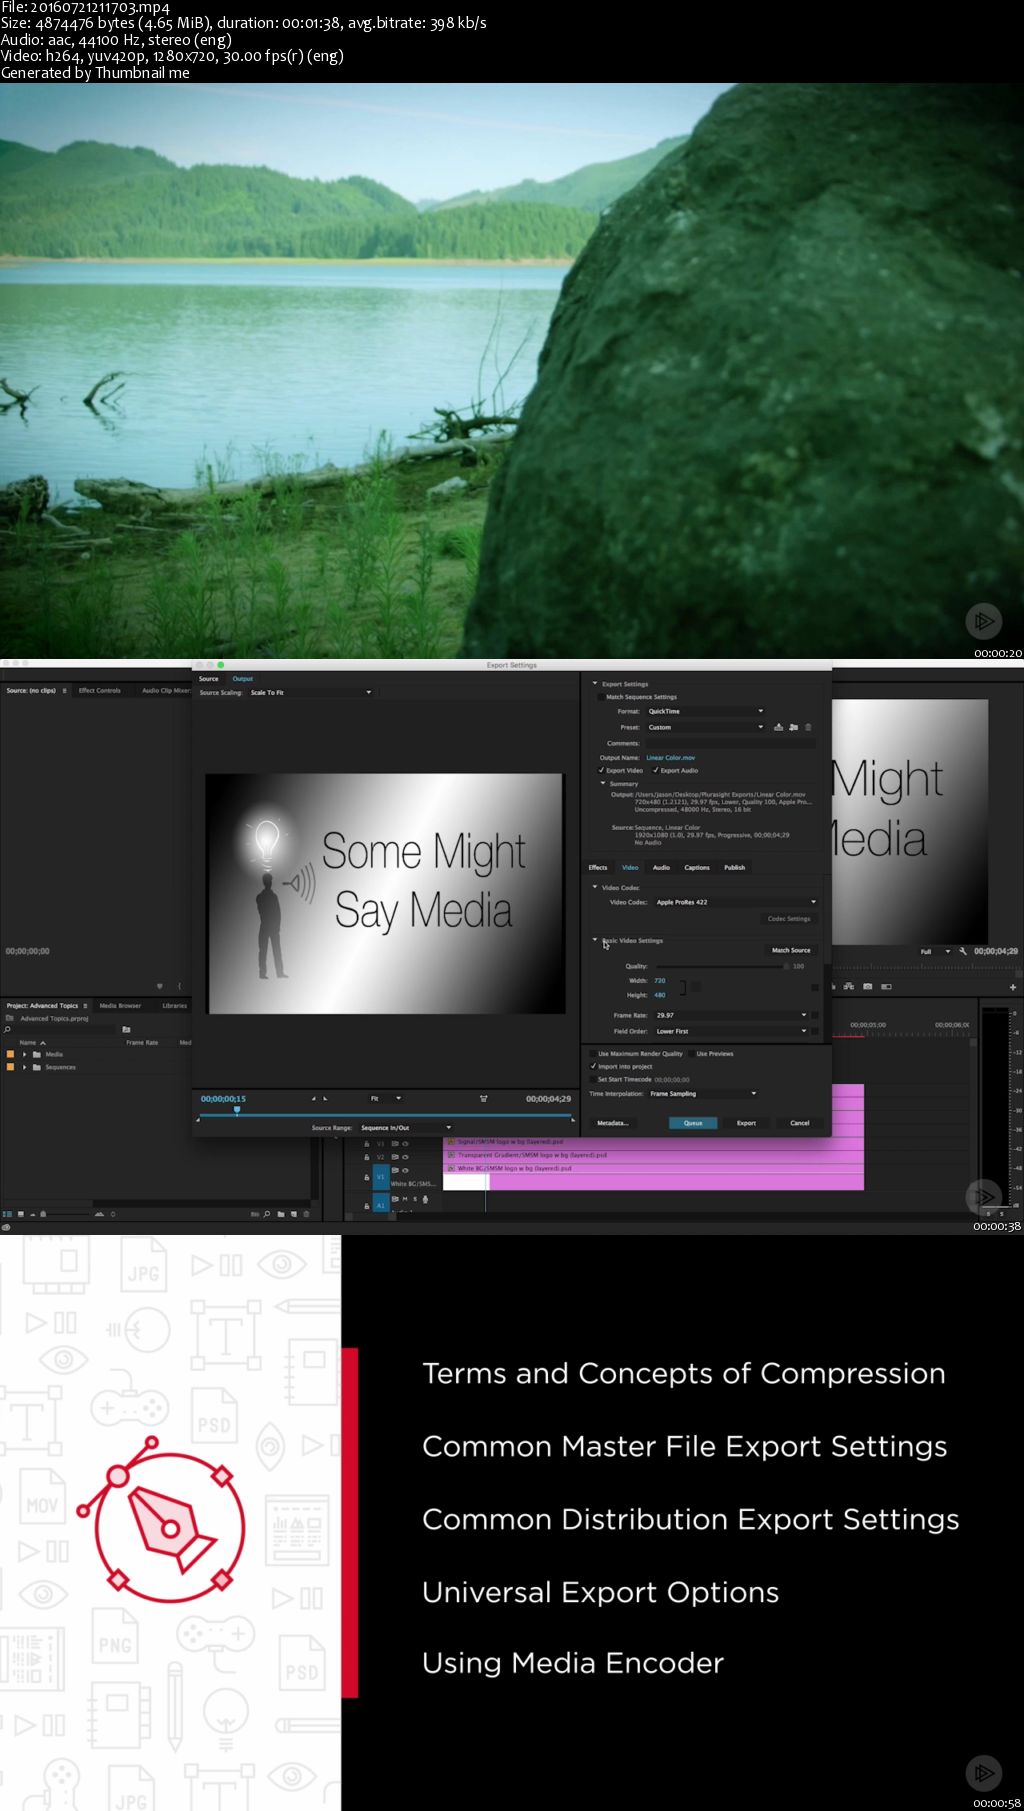The image size is (1024, 1811).
Task: Click the Save Preset icon beside Custom
Action: click(x=778, y=727)
